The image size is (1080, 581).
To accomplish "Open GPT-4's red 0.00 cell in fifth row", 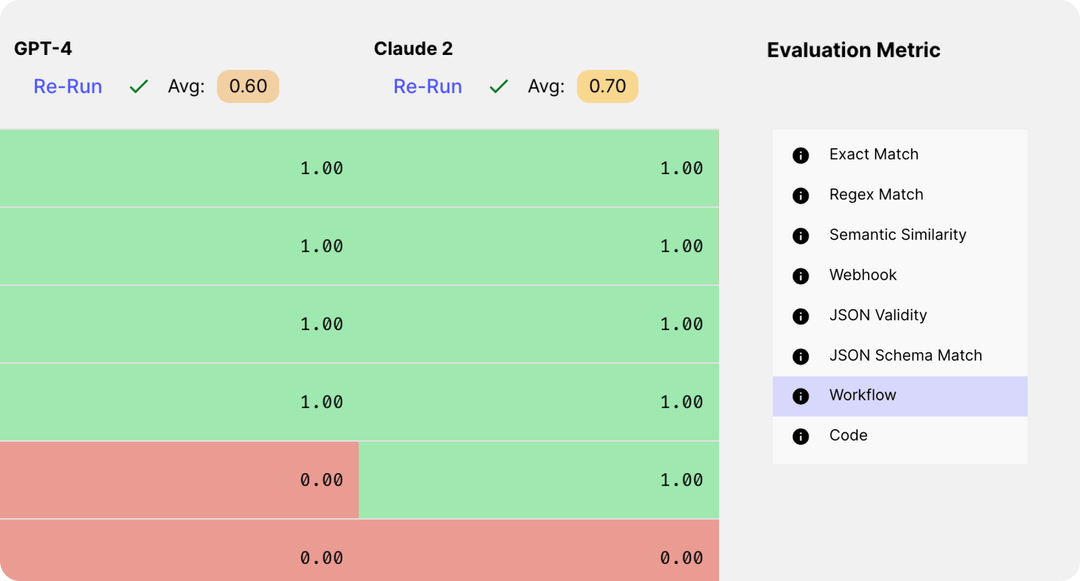I will click(179, 480).
